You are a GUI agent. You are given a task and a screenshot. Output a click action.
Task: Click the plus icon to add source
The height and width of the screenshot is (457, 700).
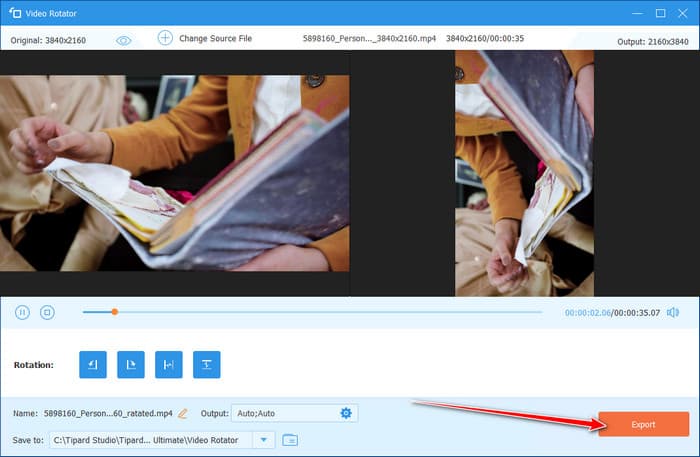(165, 38)
